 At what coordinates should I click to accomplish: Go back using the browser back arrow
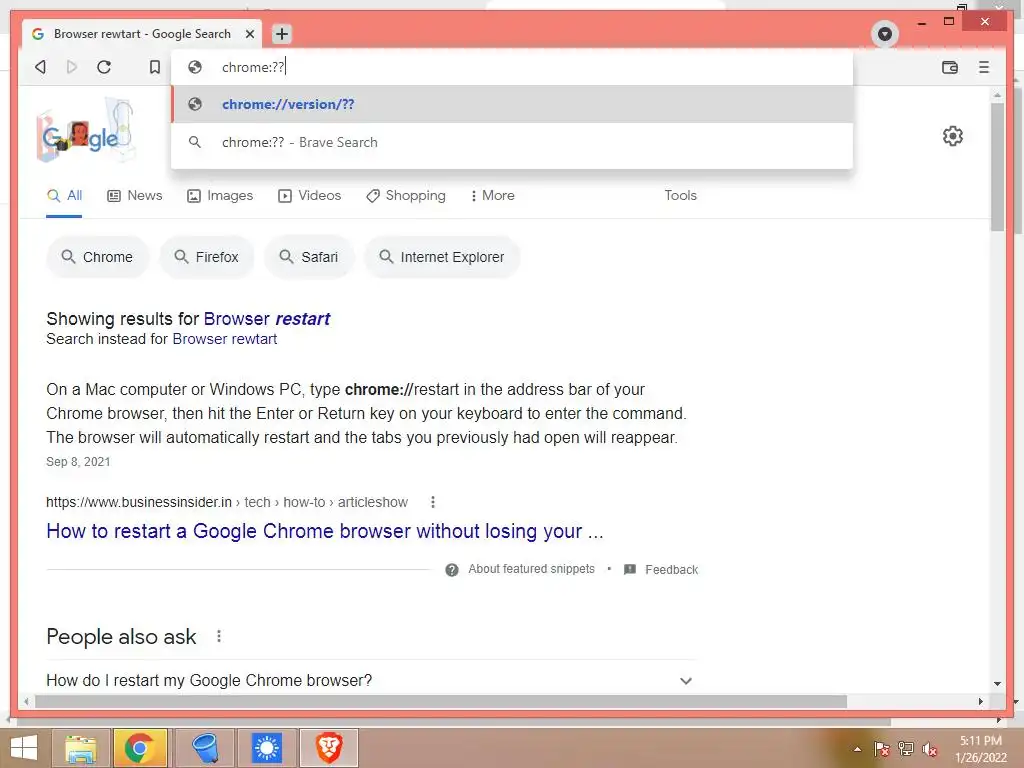[40, 67]
